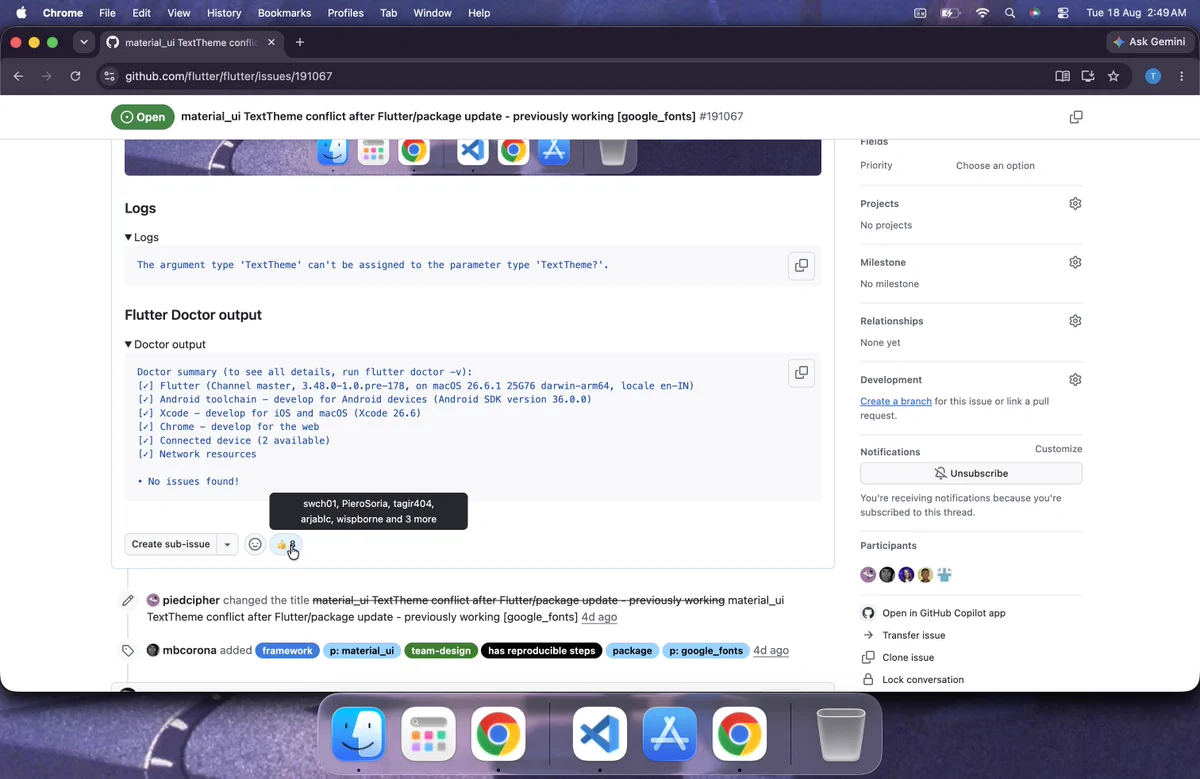Open Chrome three-dot menu
This screenshot has width=1200, height=779.
coord(1180,76)
